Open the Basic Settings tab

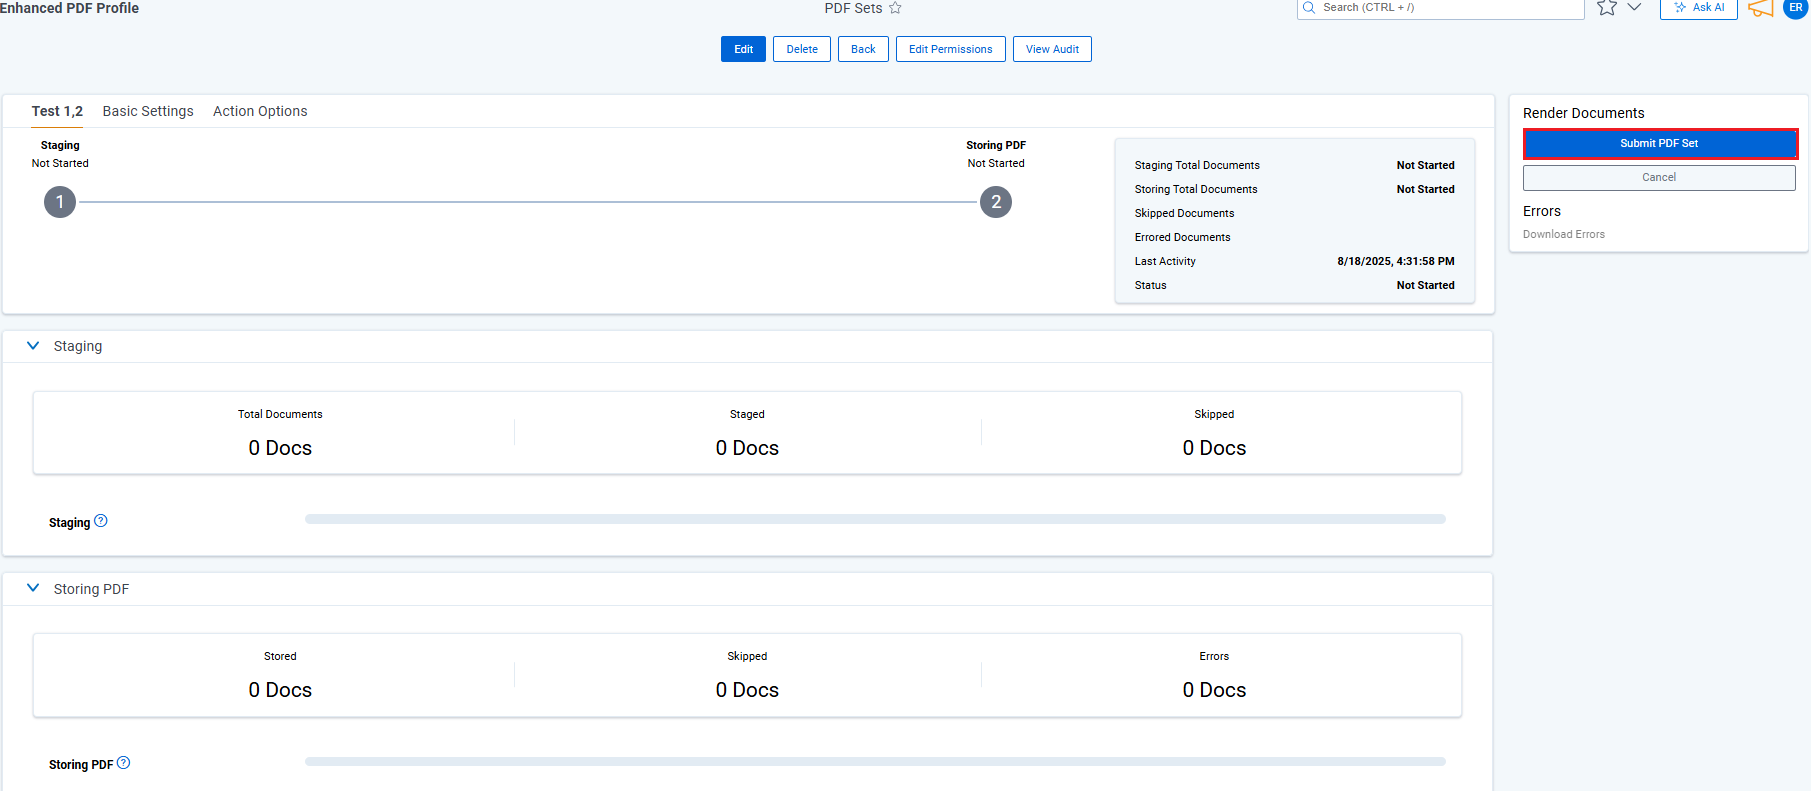click(x=148, y=111)
